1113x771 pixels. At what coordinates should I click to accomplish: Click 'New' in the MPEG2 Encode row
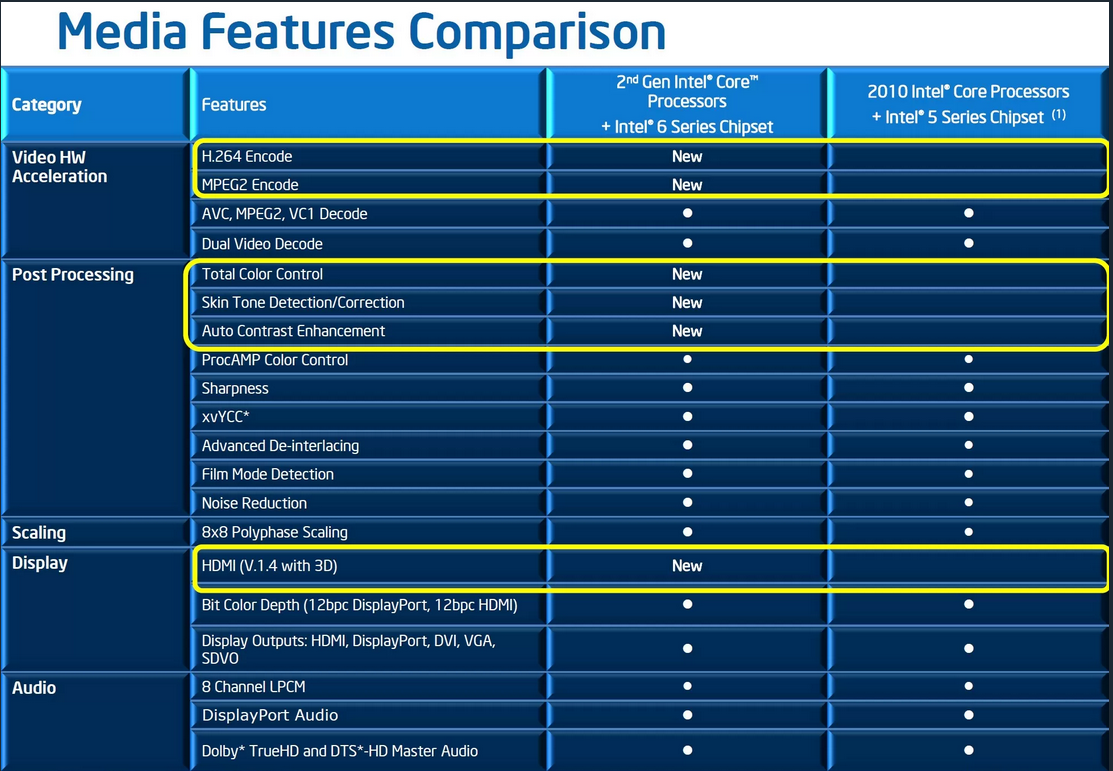pos(686,185)
